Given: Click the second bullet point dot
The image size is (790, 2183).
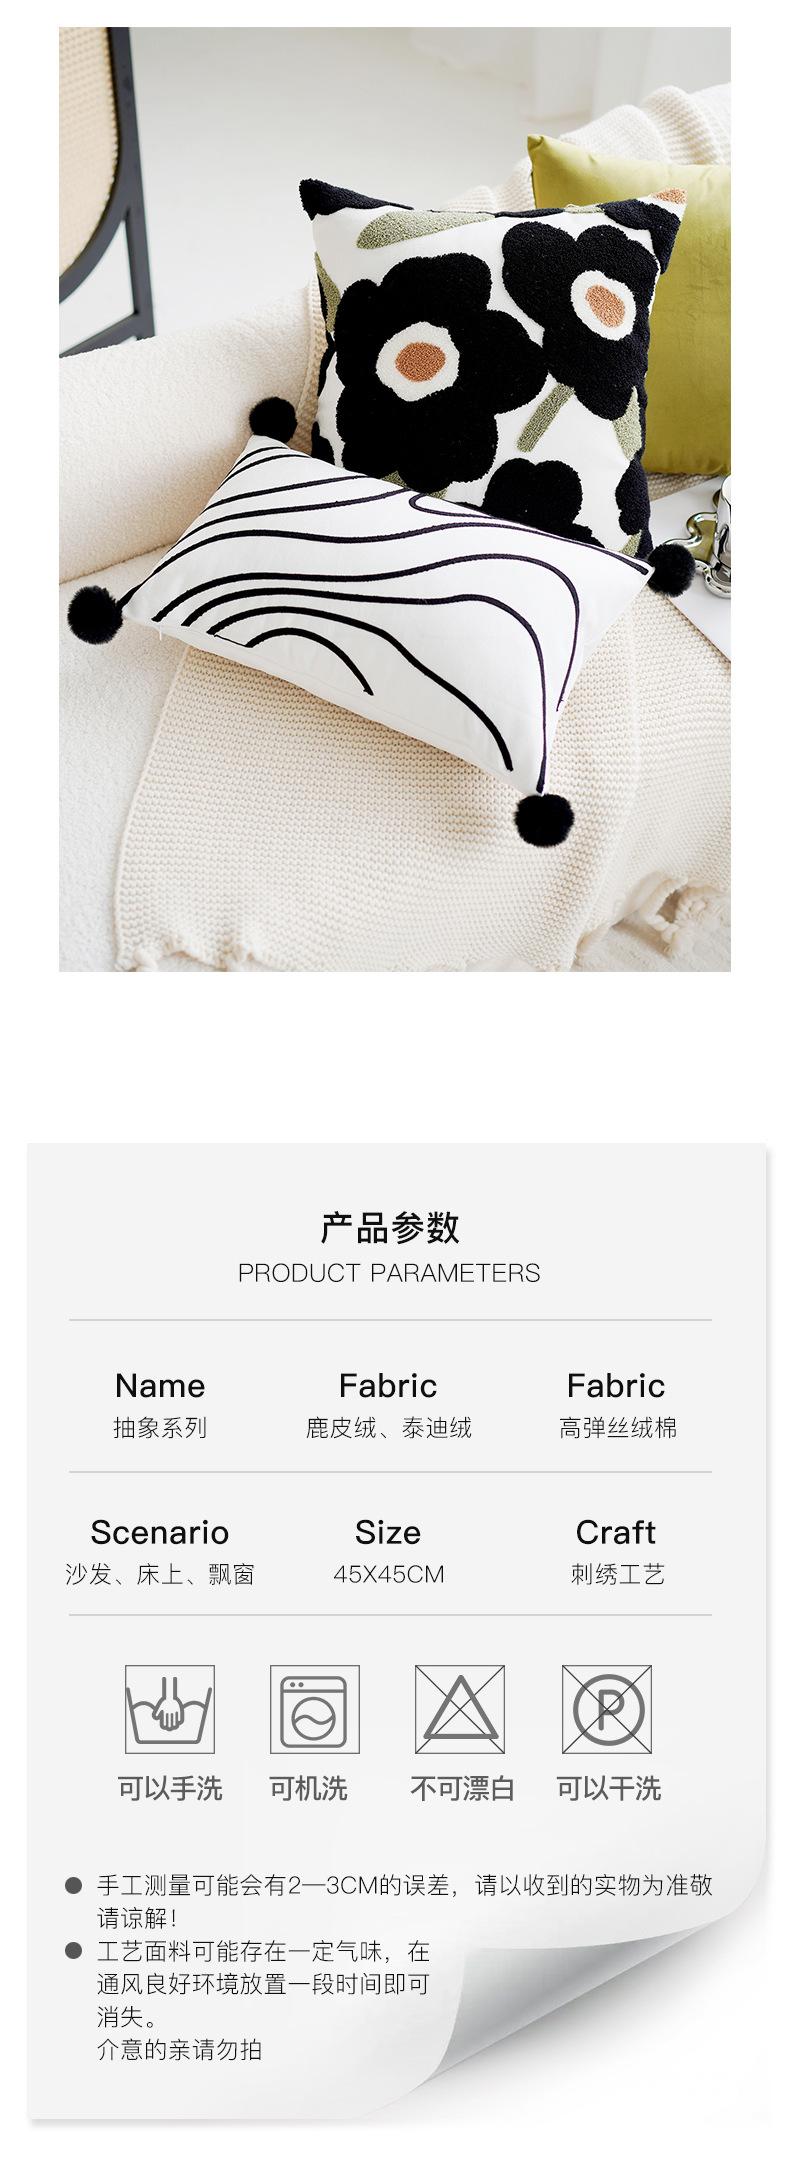Looking at the screenshot, I should [73, 1950].
